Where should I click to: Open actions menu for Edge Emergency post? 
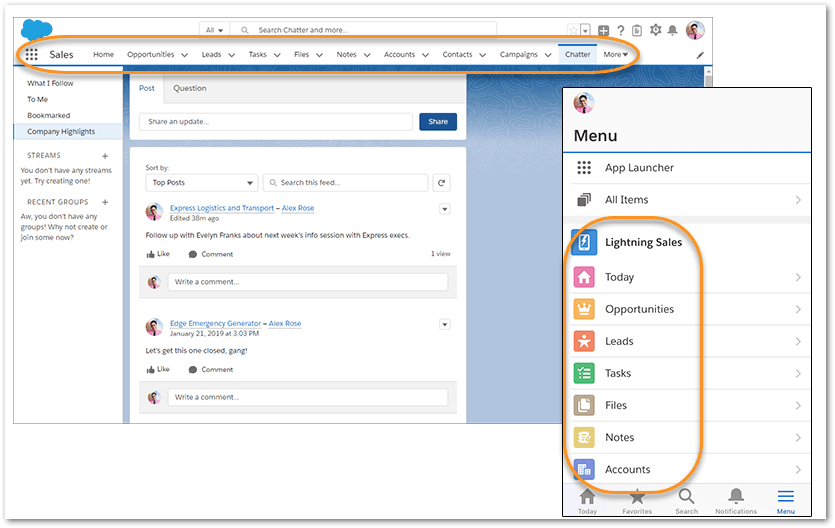click(x=445, y=324)
